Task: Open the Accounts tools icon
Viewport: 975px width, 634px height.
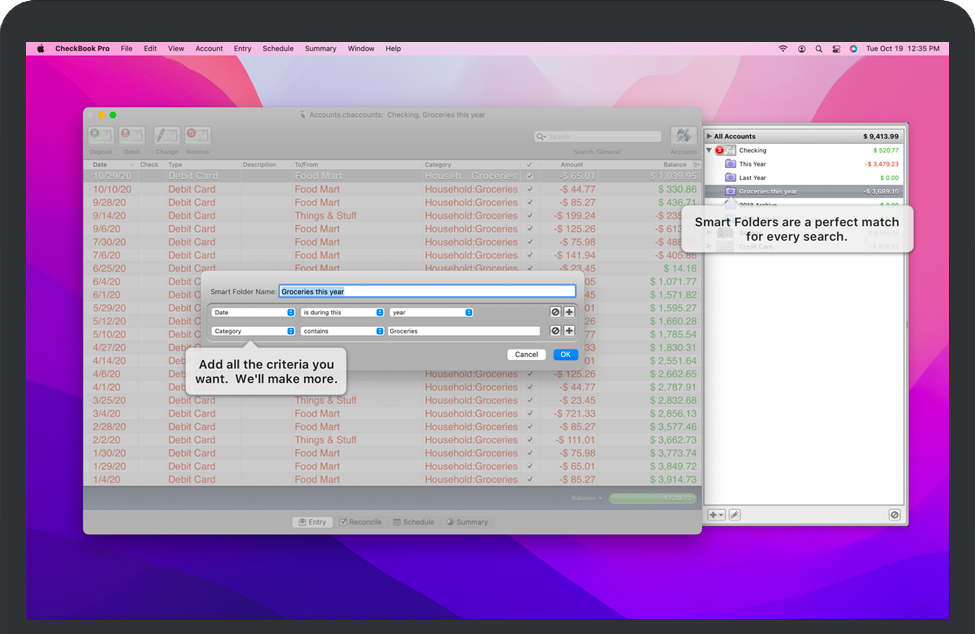Action: (x=683, y=136)
